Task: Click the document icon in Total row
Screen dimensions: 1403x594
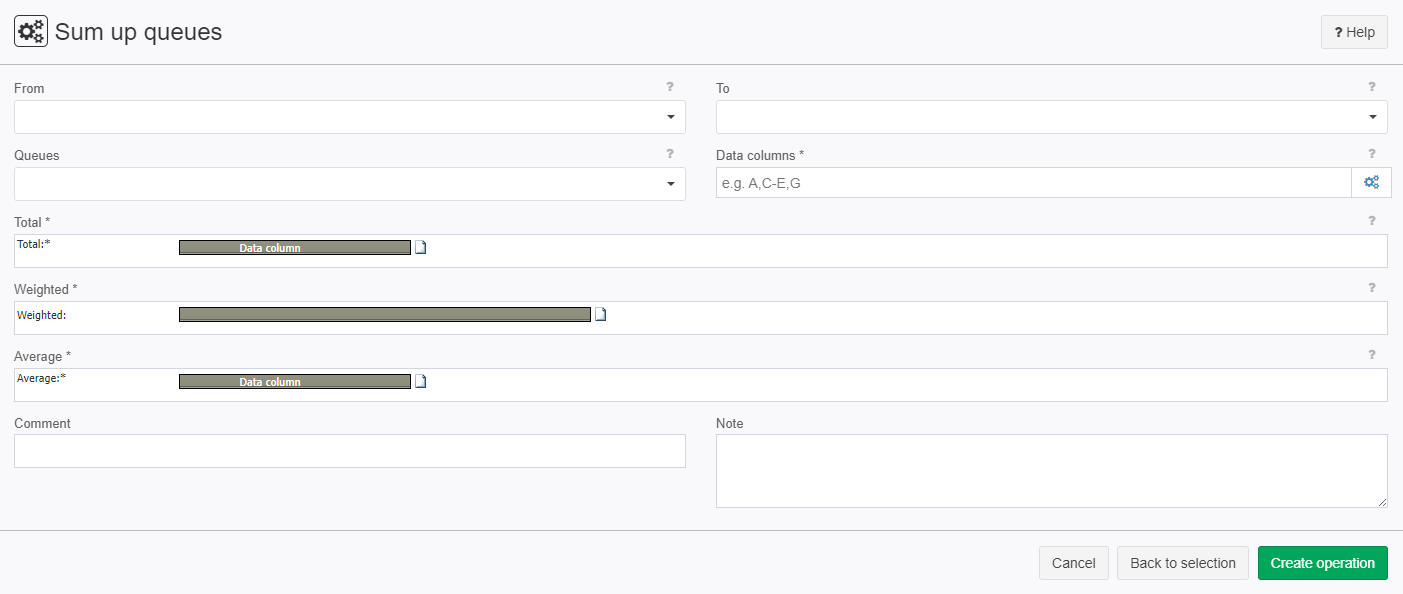Action: pyautogui.click(x=420, y=247)
